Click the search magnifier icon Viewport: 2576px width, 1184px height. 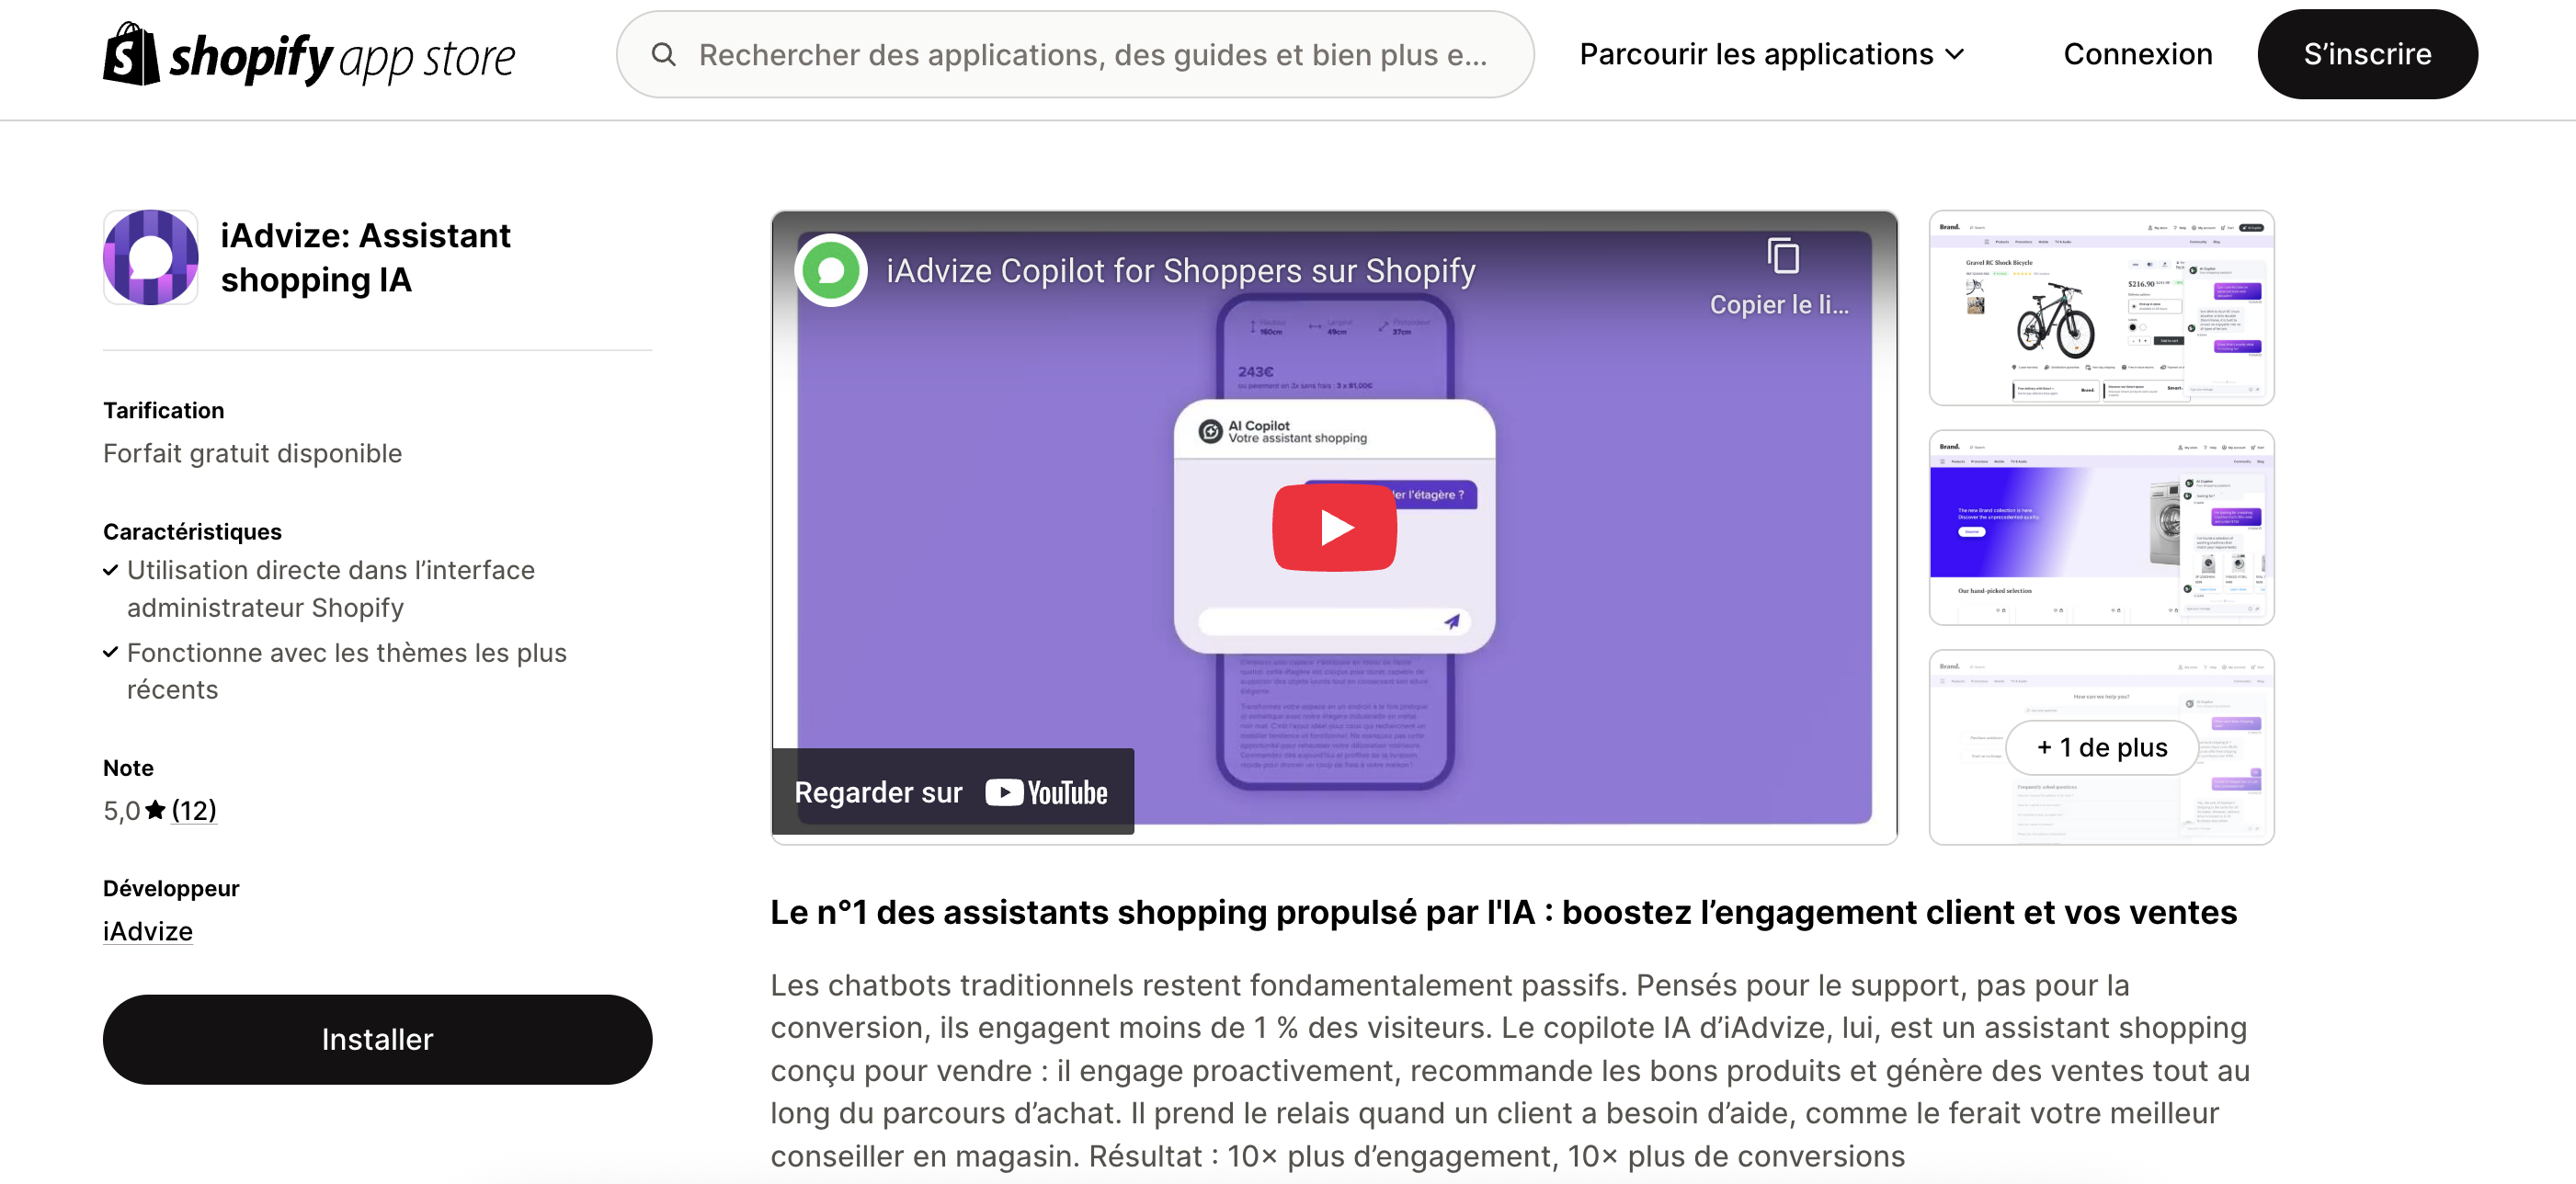coord(663,54)
